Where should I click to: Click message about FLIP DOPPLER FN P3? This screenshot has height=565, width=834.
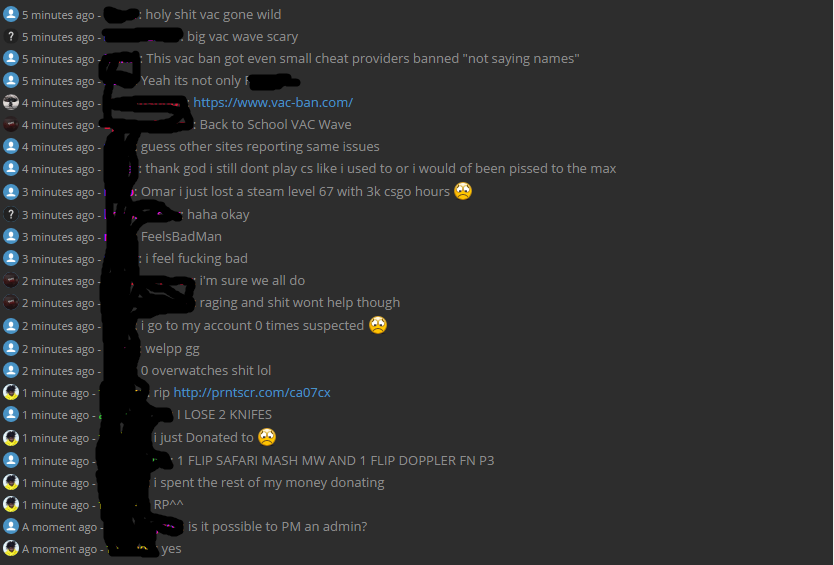(x=336, y=461)
